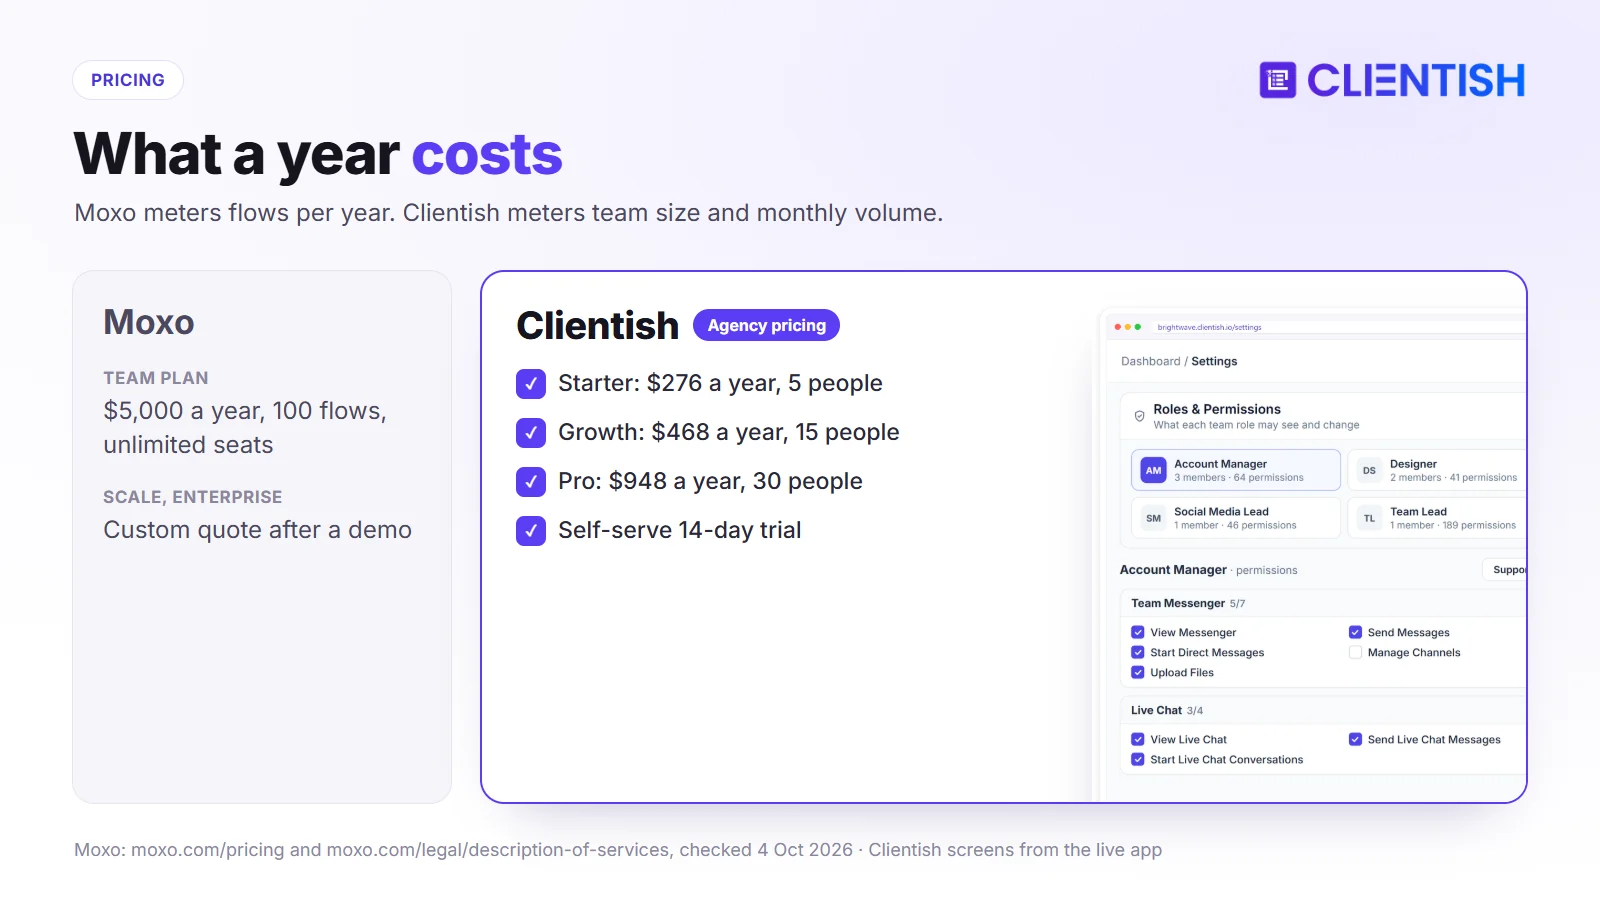This screenshot has width=1600, height=900.
Task: Uncheck Start Live Chat Conversations
Action: pos(1137,759)
